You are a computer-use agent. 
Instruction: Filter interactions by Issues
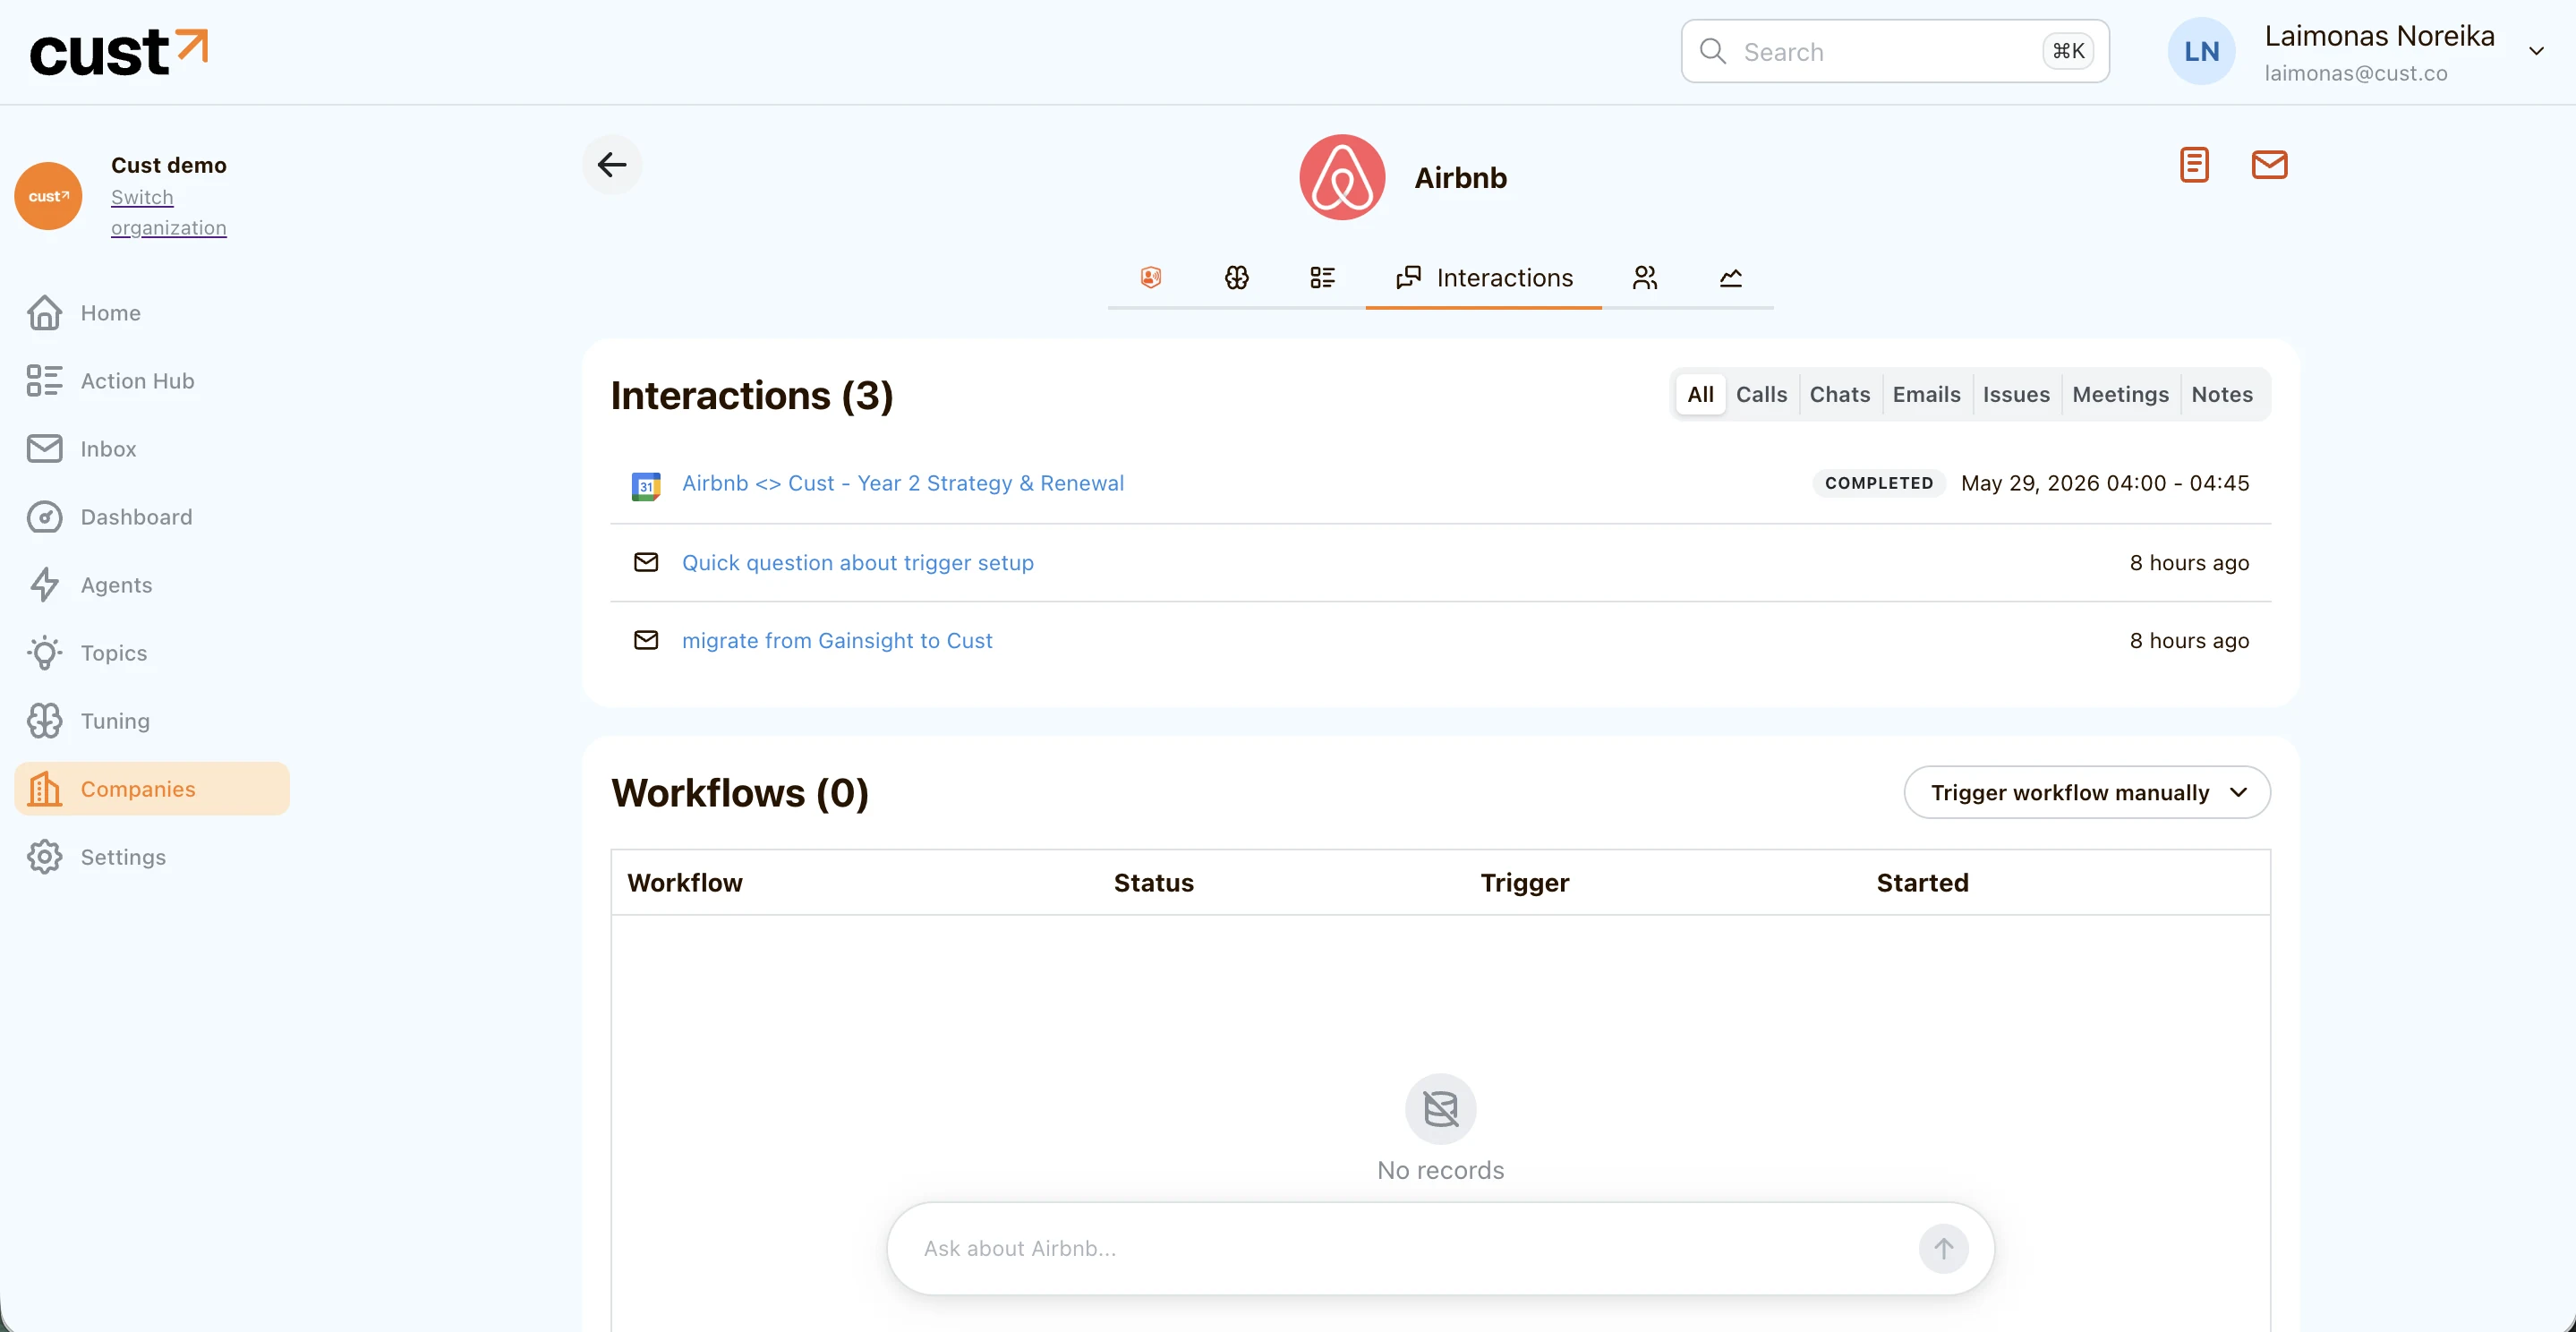2016,394
